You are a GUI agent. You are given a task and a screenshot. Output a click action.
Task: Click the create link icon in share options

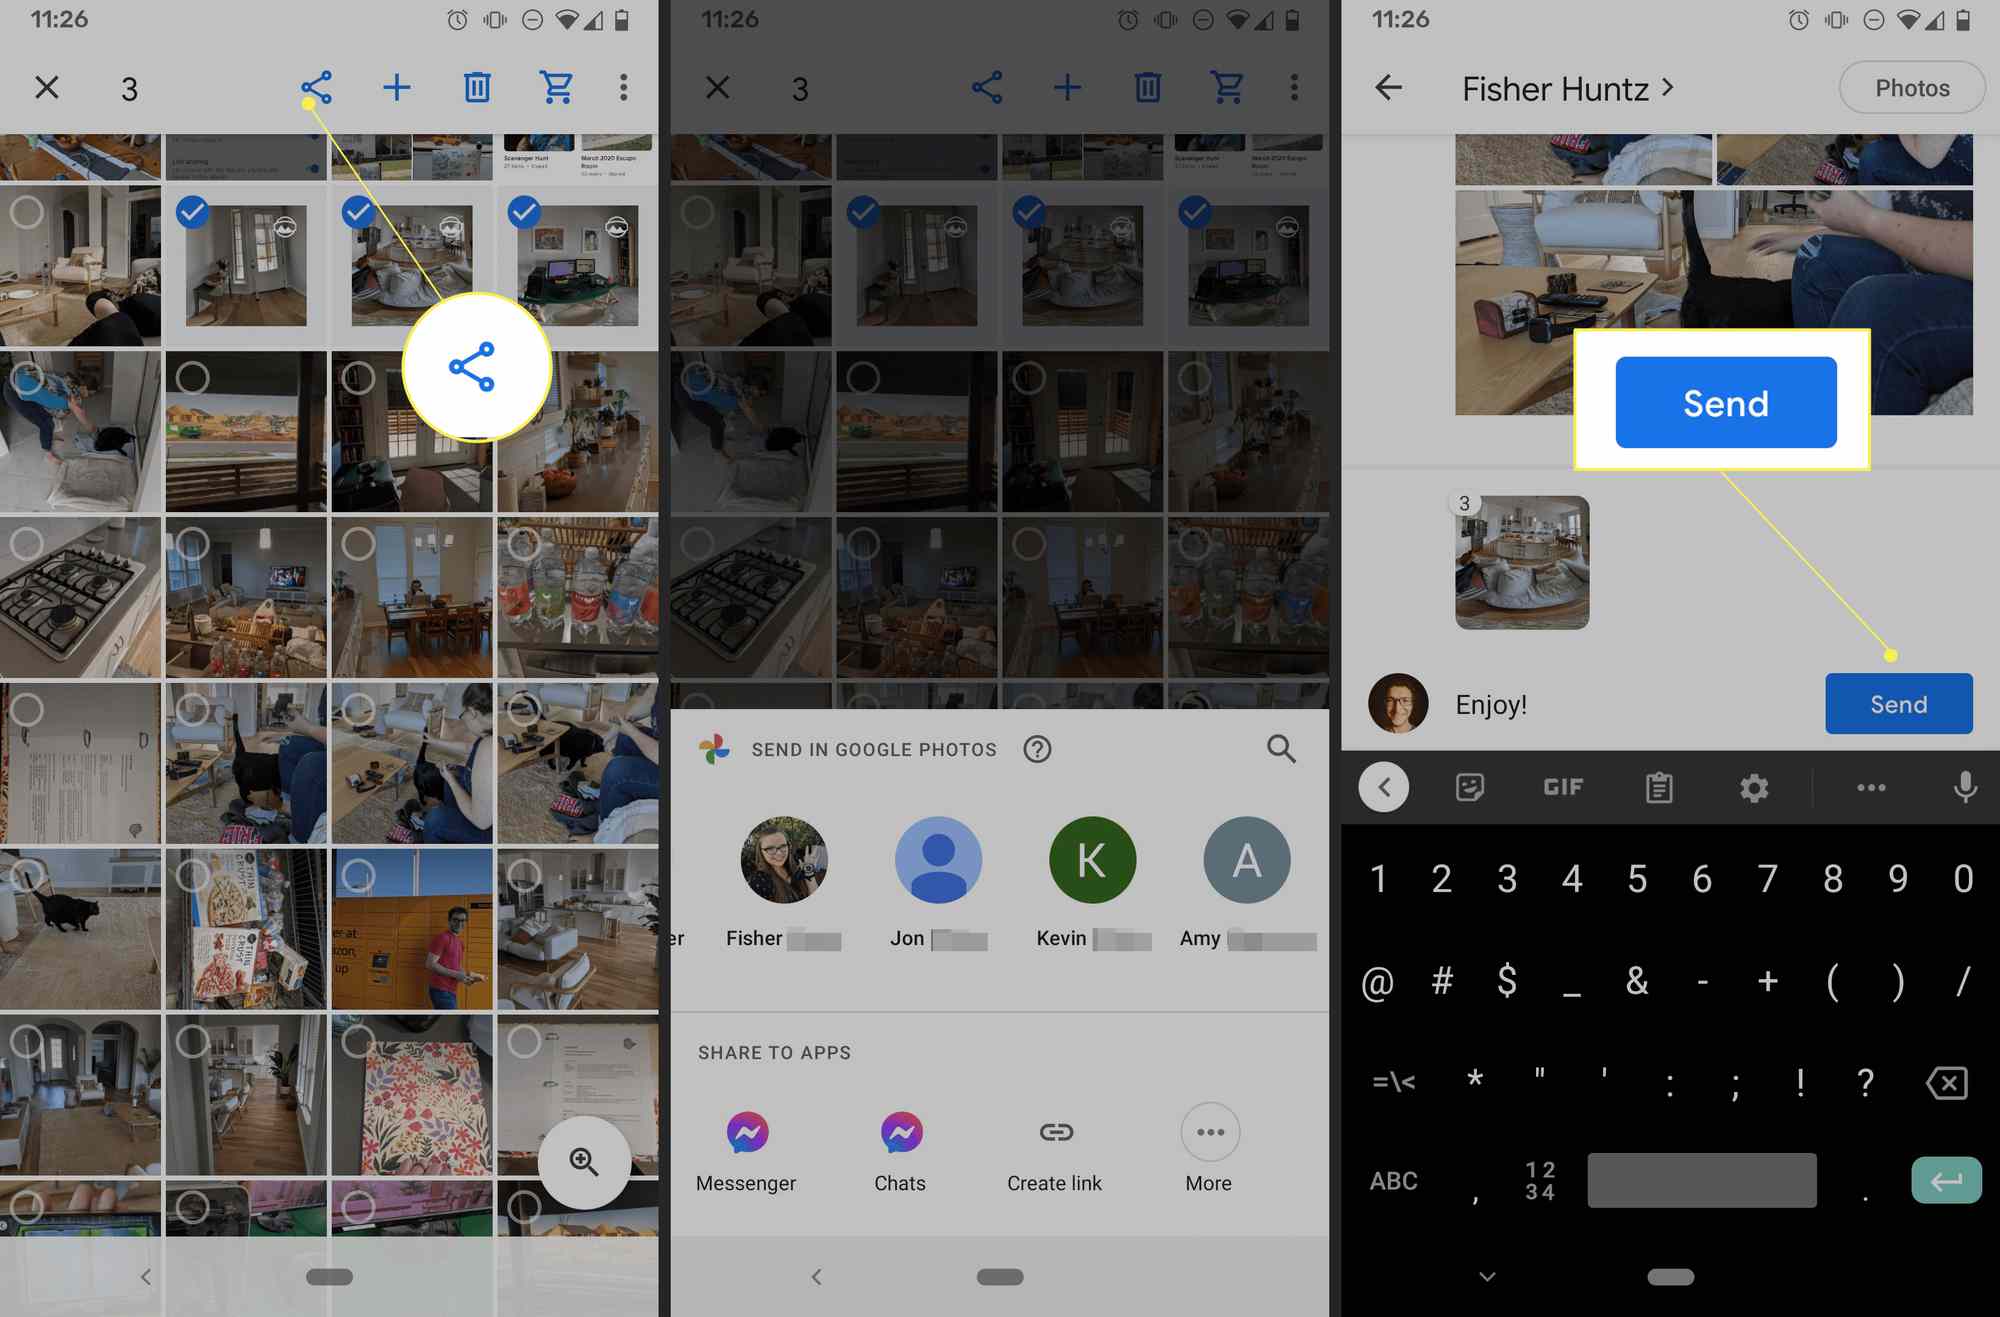[x=1055, y=1132]
